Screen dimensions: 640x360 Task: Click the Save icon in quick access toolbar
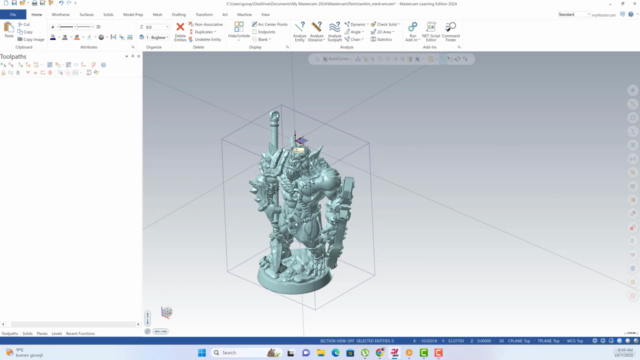pyautogui.click(x=14, y=3)
